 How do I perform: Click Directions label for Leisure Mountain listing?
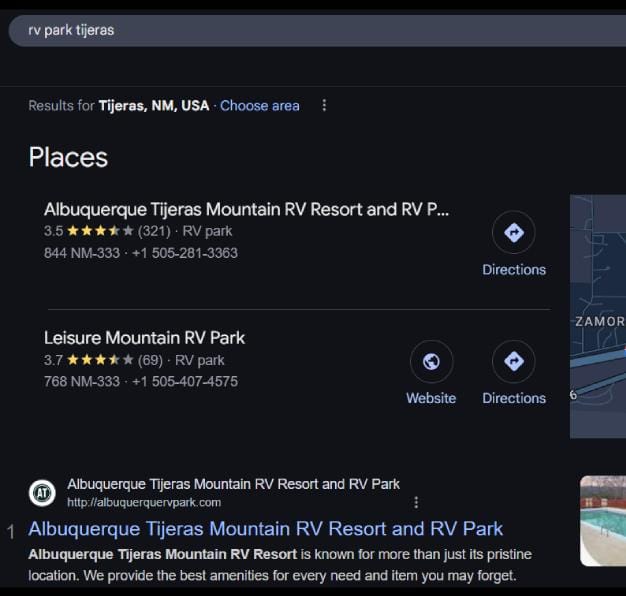514,398
